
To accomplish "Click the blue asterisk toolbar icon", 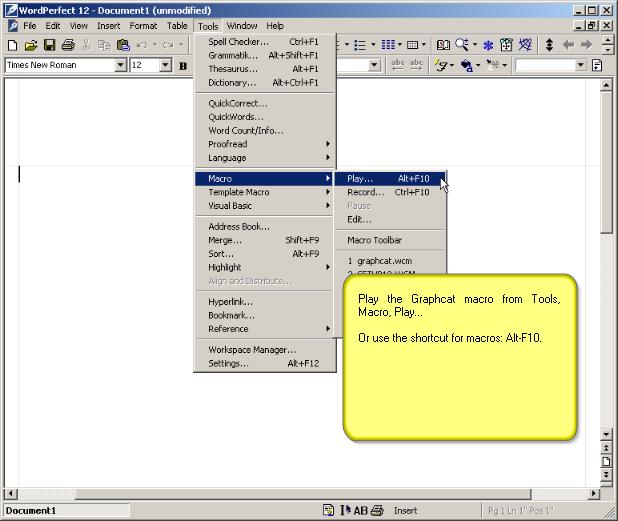I will point(488,45).
